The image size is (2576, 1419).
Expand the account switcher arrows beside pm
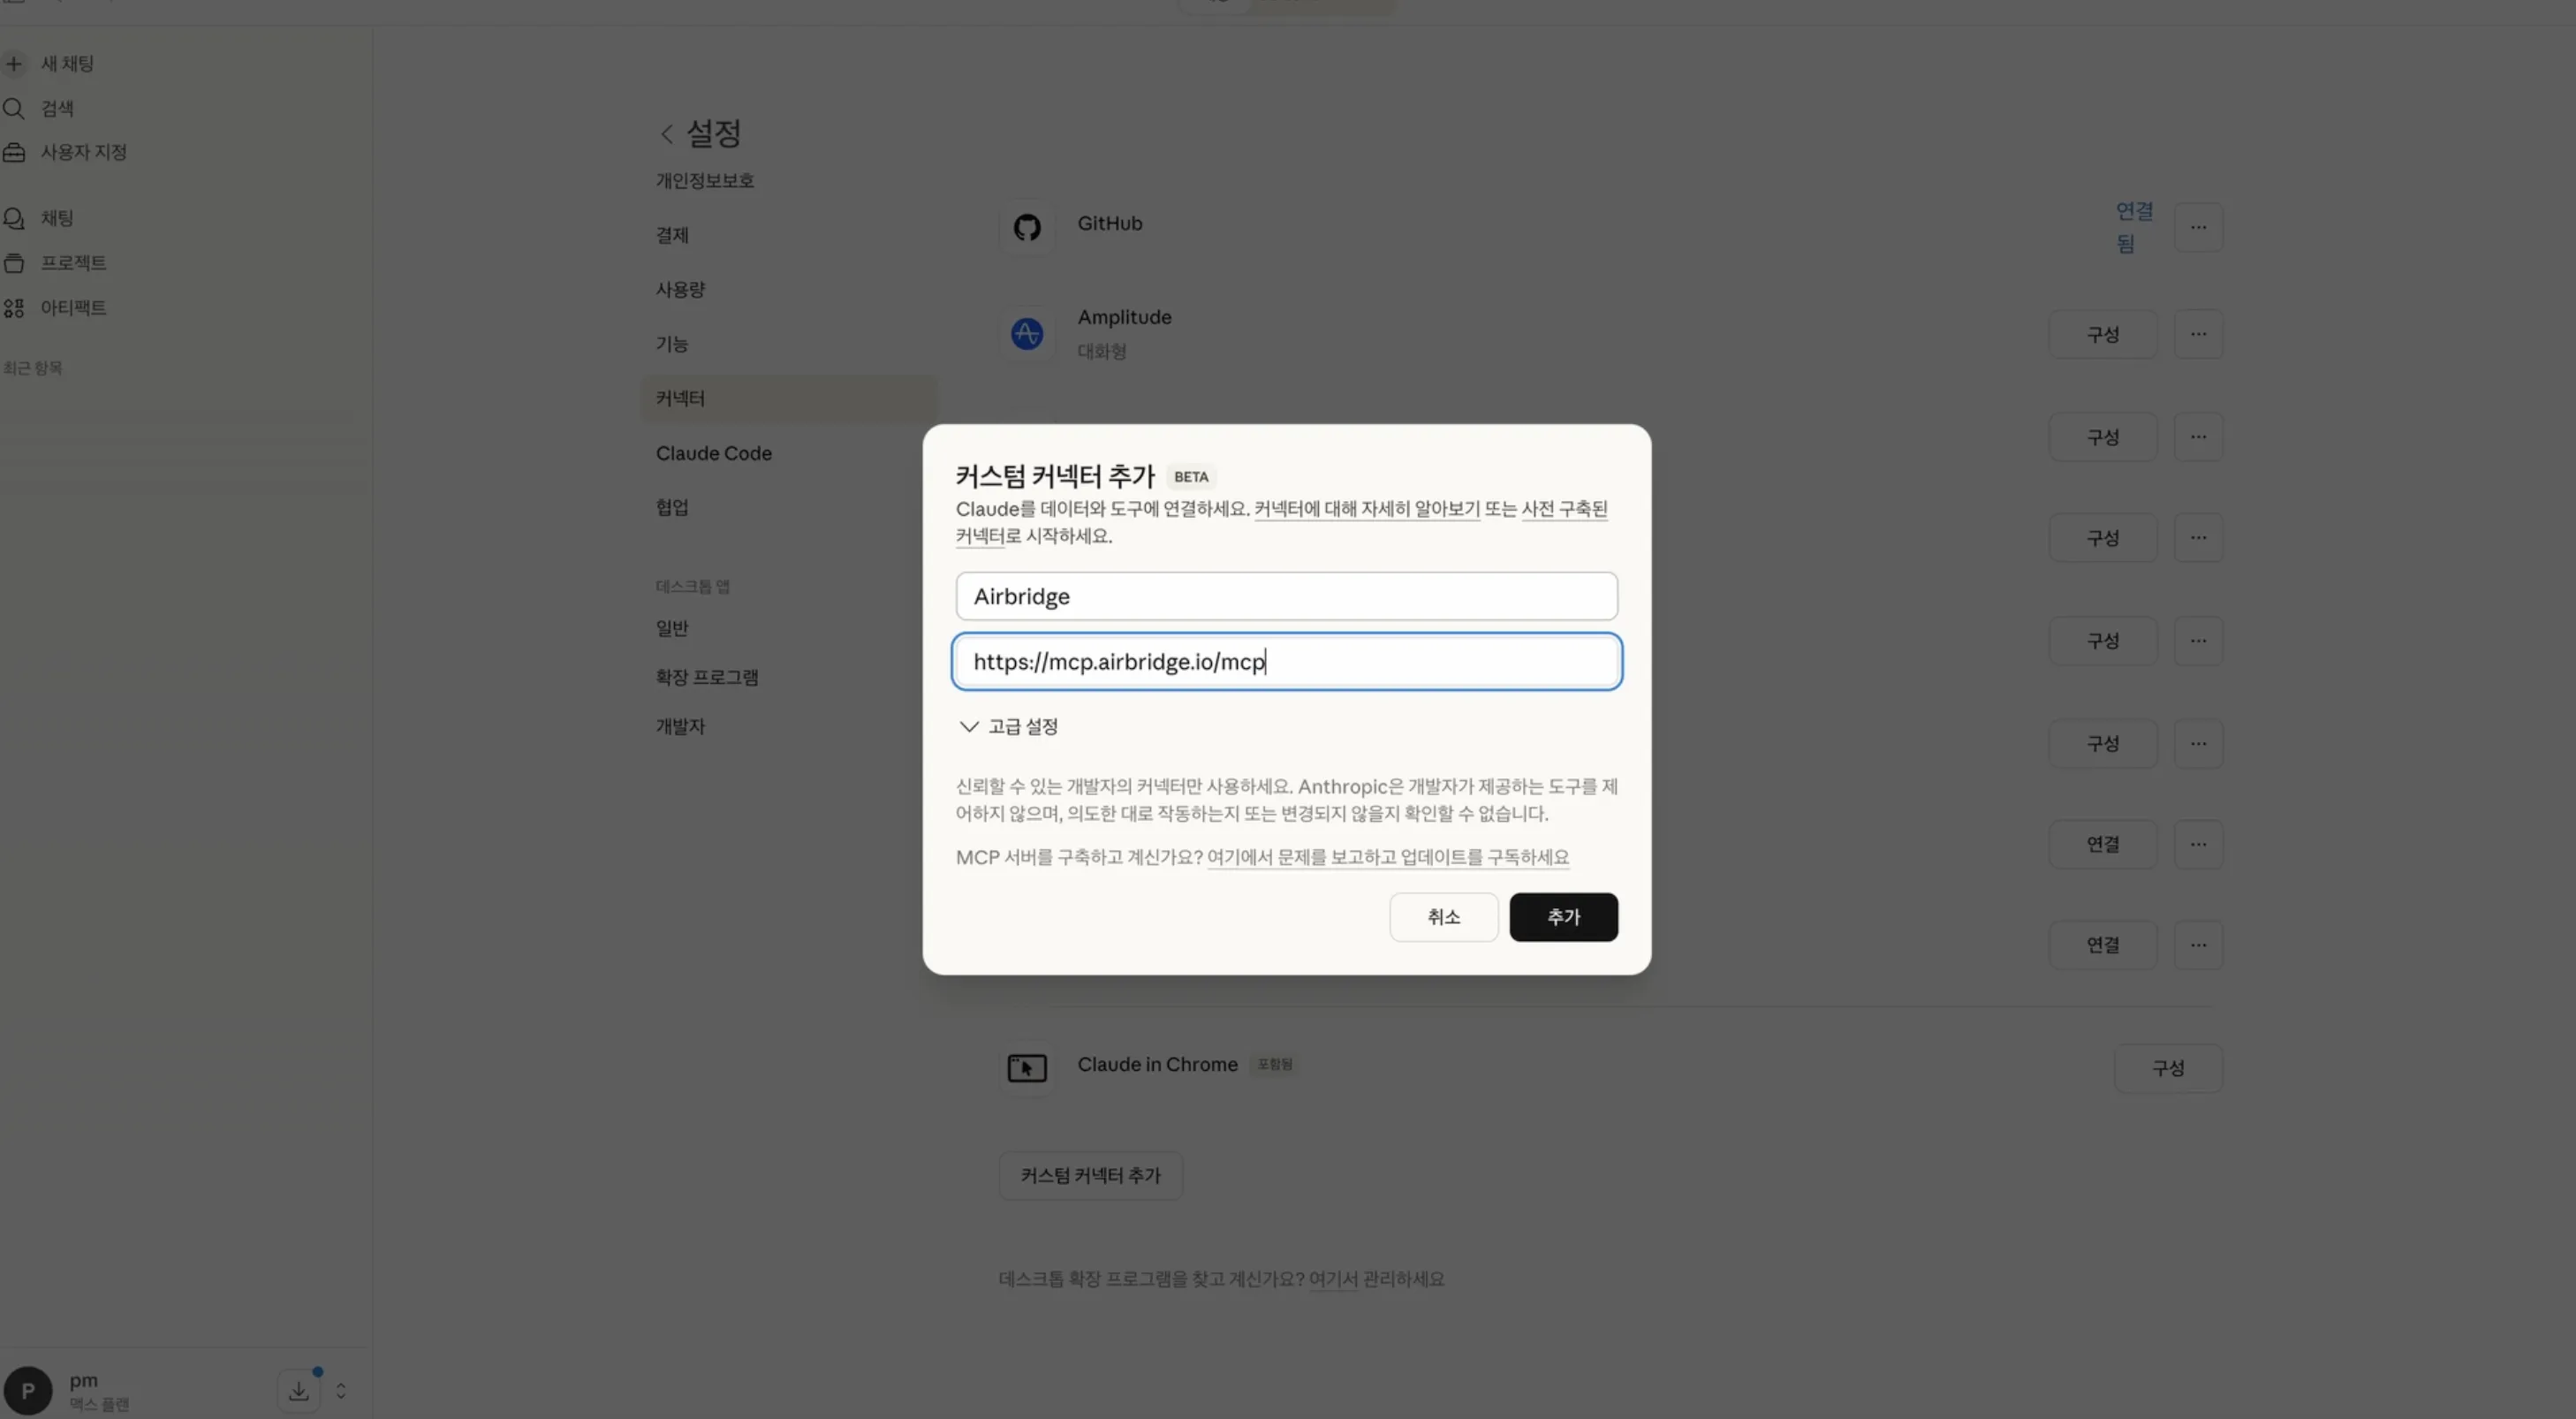click(341, 1391)
